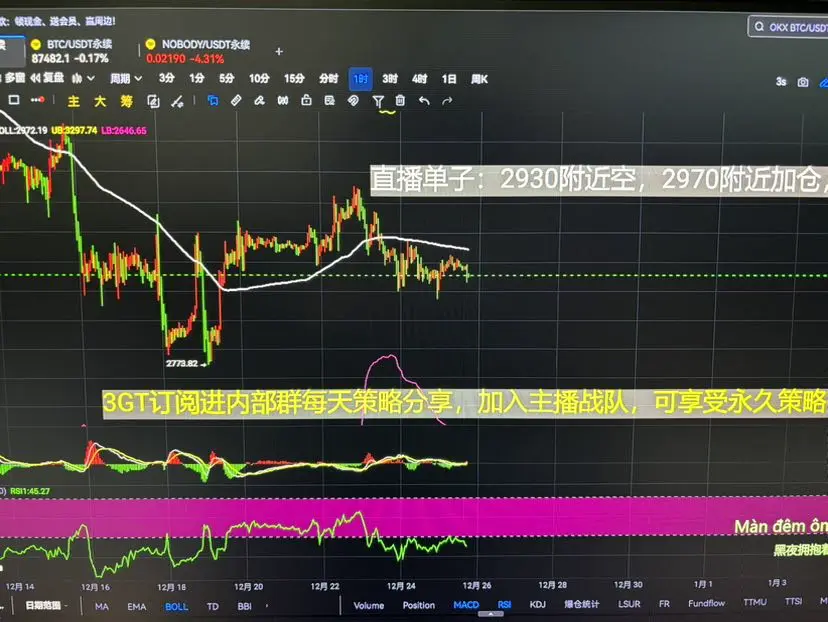The width and height of the screenshot is (828, 622).
Task: Enable the TD overlay indicator
Action: pos(213,607)
